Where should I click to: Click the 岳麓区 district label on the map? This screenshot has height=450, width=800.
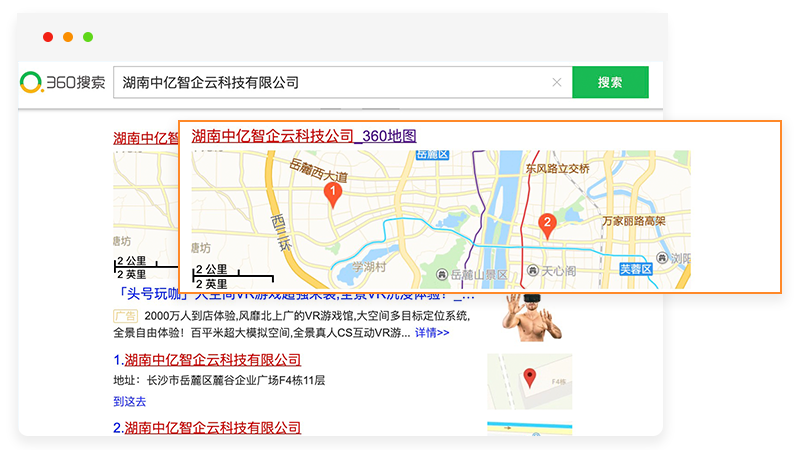(x=432, y=155)
